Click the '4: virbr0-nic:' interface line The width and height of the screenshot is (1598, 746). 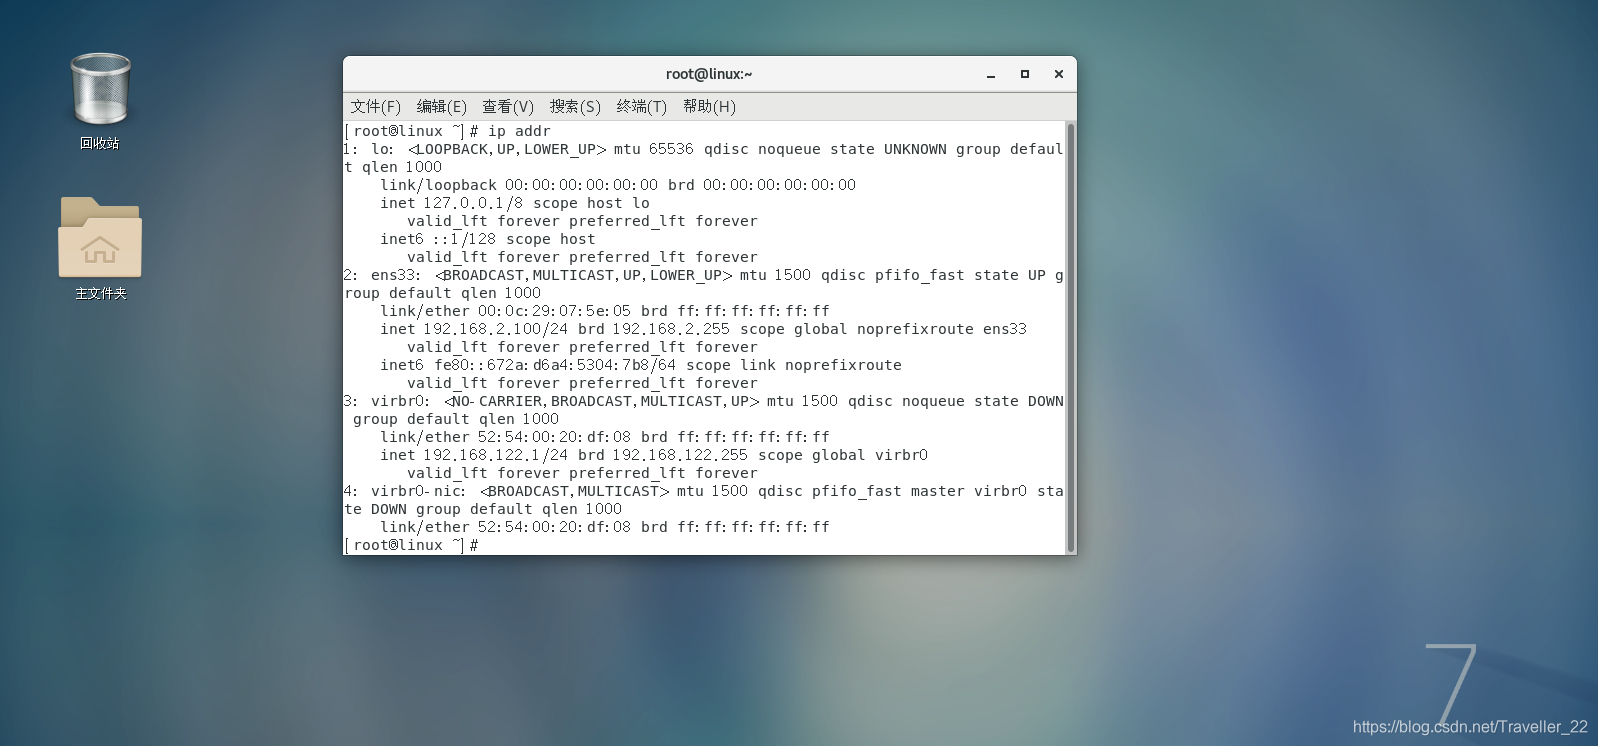pos(704,491)
